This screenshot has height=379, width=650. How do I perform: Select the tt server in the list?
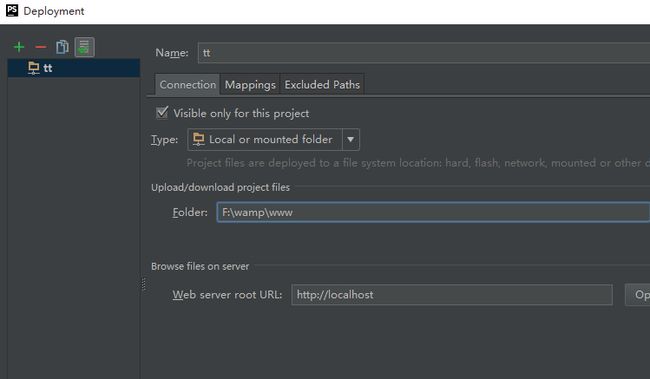click(x=74, y=68)
